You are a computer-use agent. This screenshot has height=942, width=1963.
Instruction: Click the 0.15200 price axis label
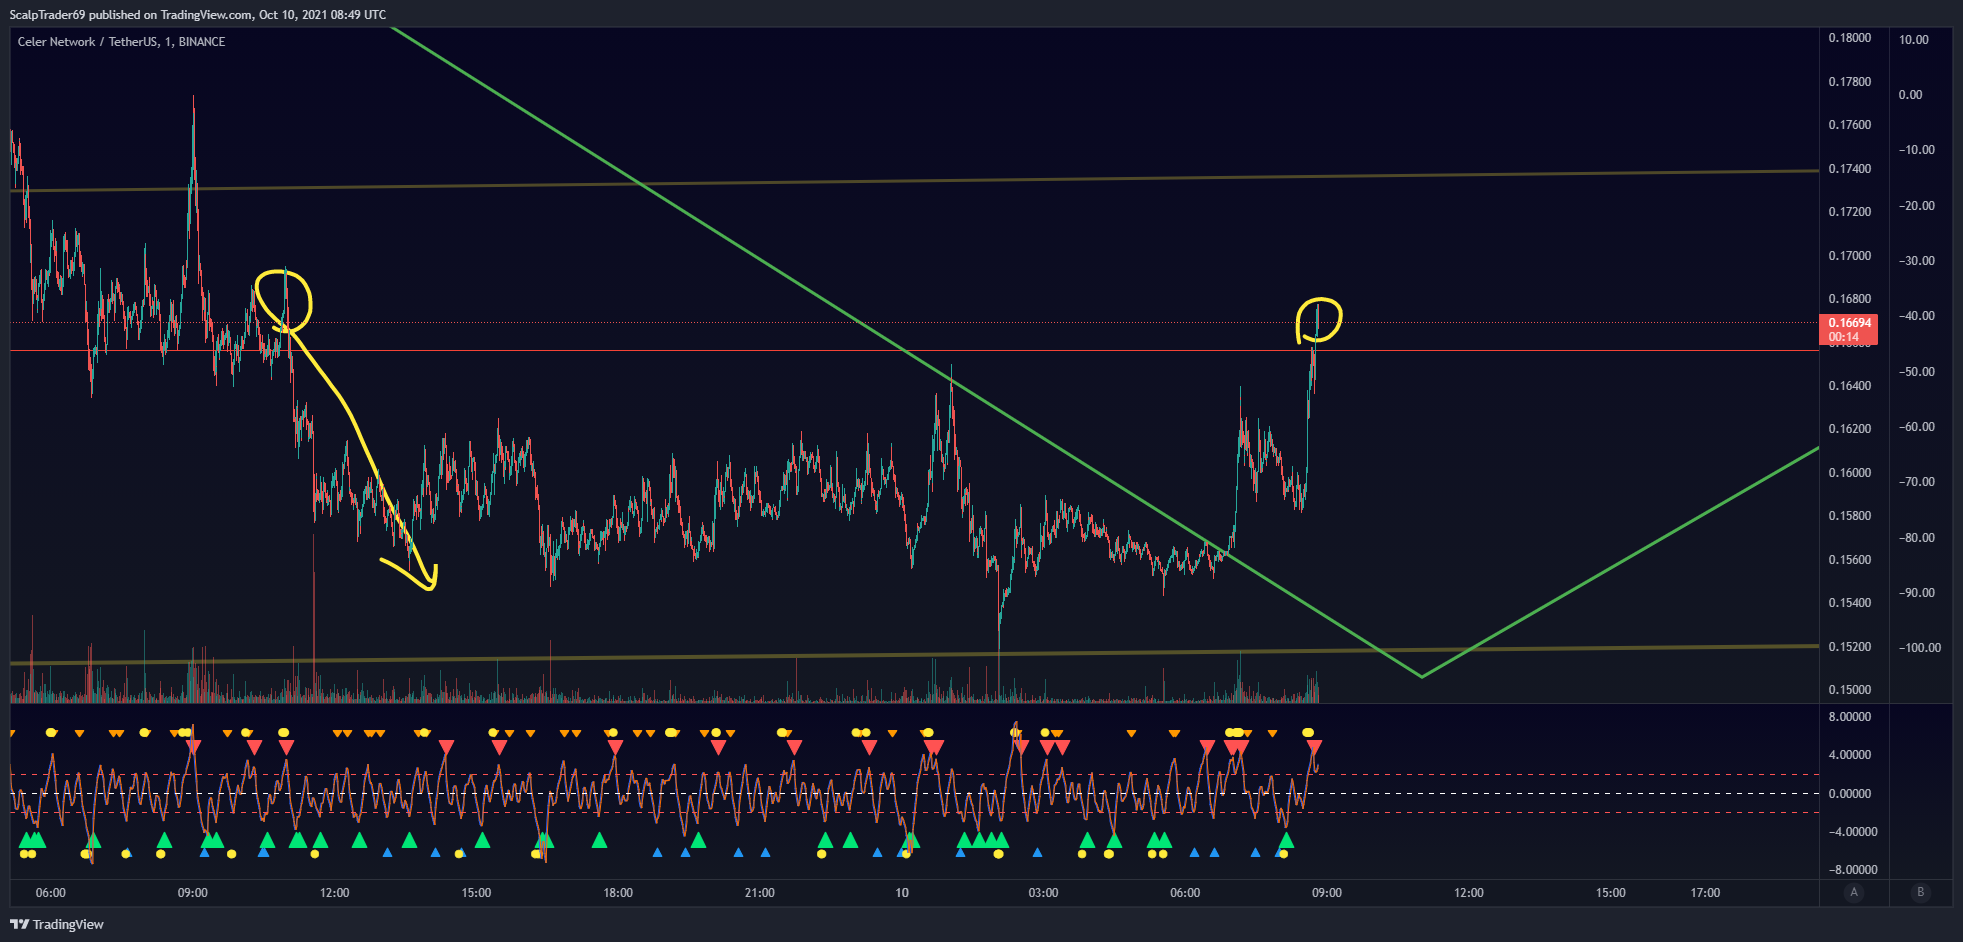[x=1850, y=647]
